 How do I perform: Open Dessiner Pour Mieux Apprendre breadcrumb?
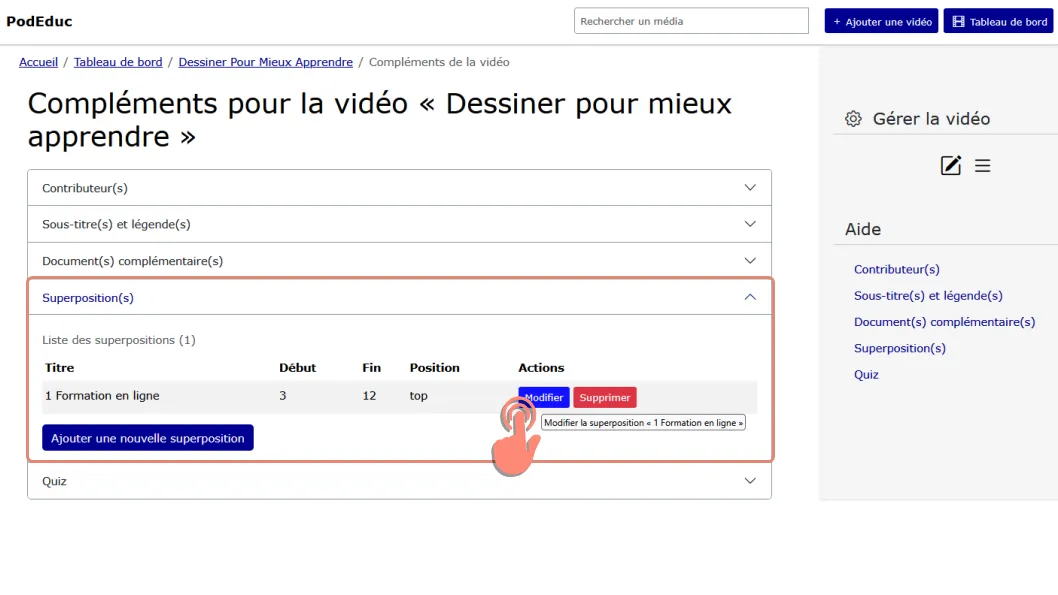[265, 62]
